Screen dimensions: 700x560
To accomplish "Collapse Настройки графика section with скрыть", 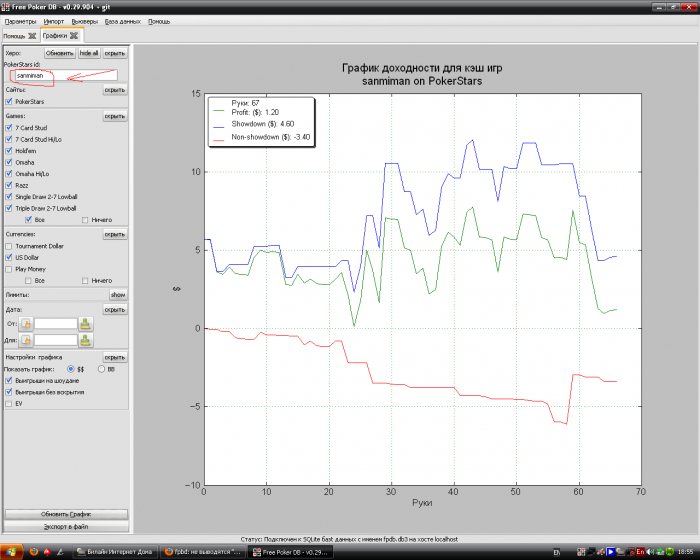I will click(x=115, y=357).
